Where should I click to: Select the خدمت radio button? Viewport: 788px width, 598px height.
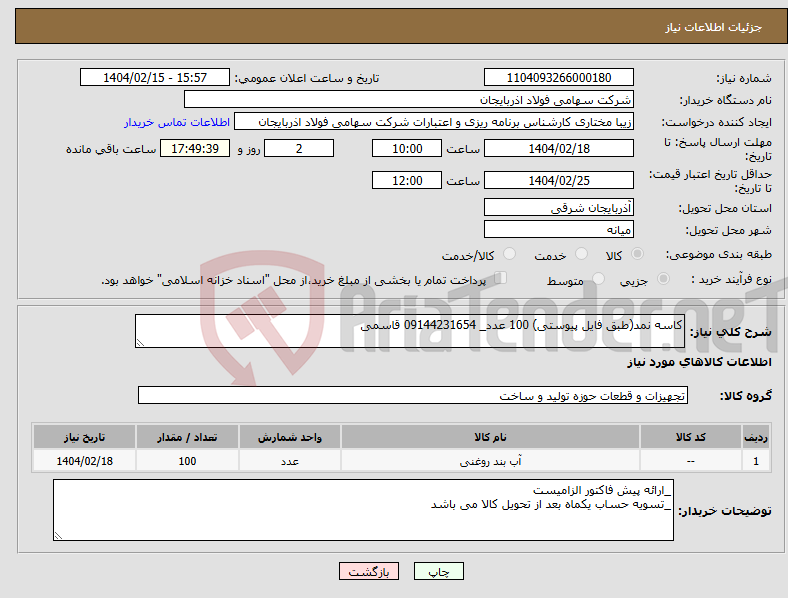581,254
